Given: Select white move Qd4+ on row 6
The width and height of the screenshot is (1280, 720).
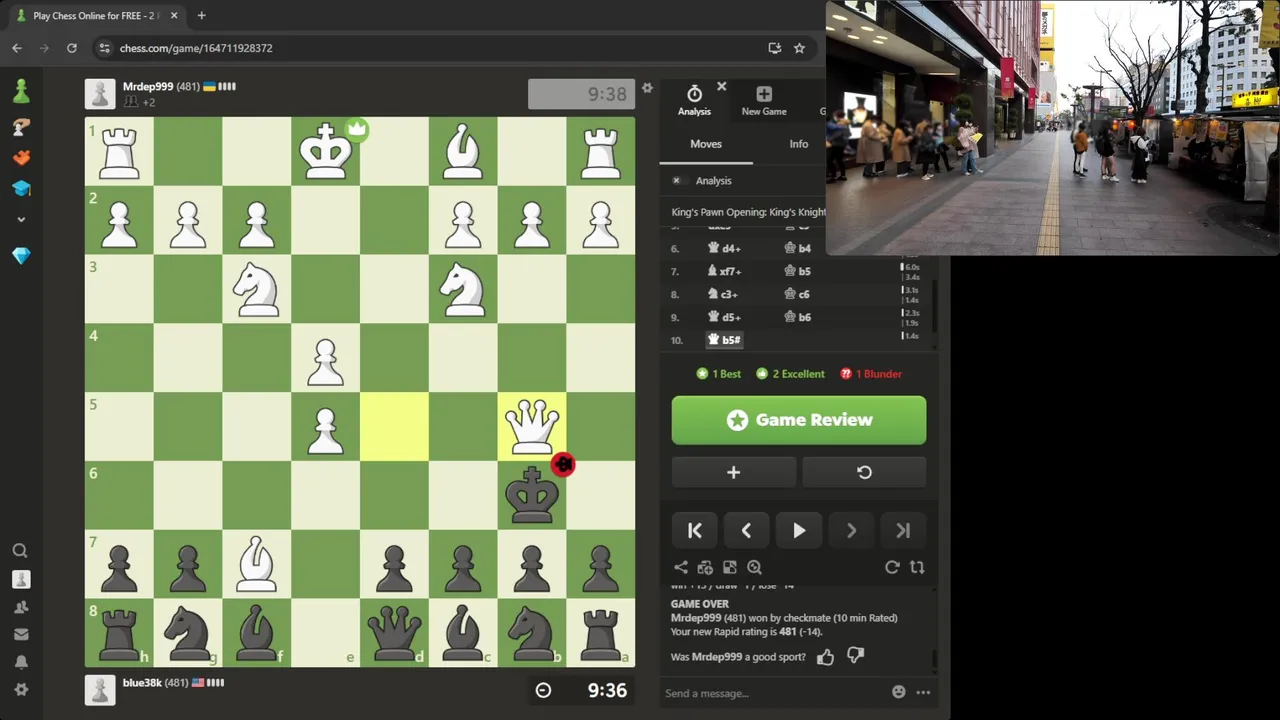Looking at the screenshot, I should point(725,248).
